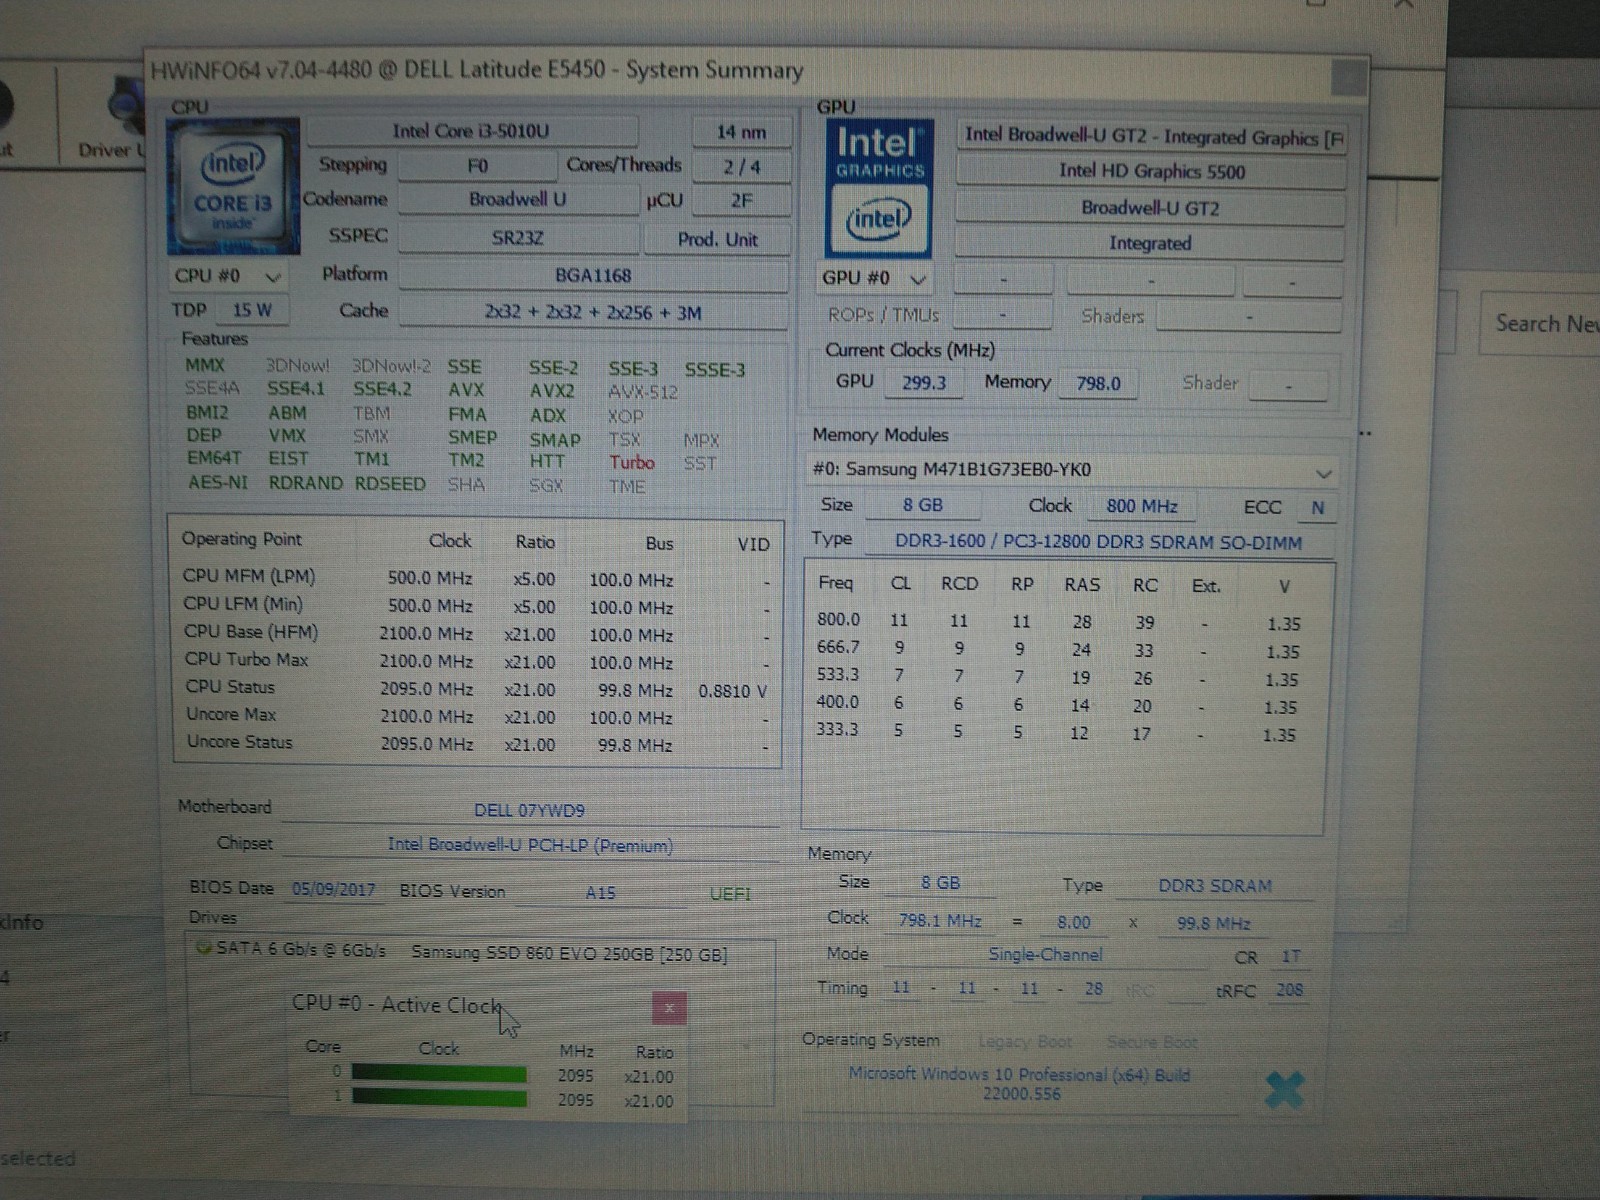Click the Turbo feature label in red

(632, 463)
